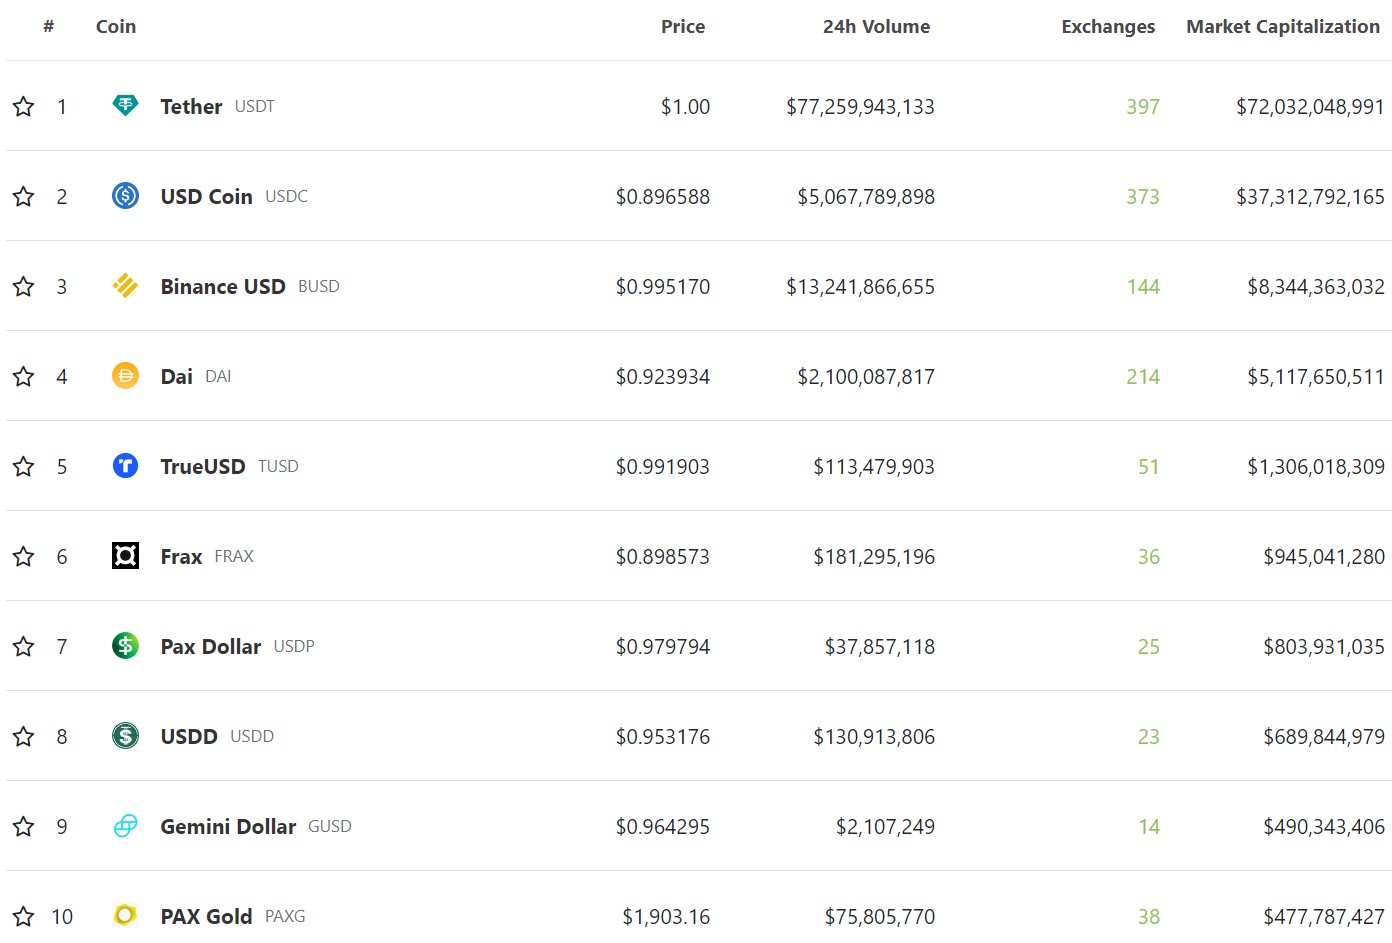This screenshot has width=1392, height=943.
Task: Sort by 24h Volume header
Action: point(875,27)
